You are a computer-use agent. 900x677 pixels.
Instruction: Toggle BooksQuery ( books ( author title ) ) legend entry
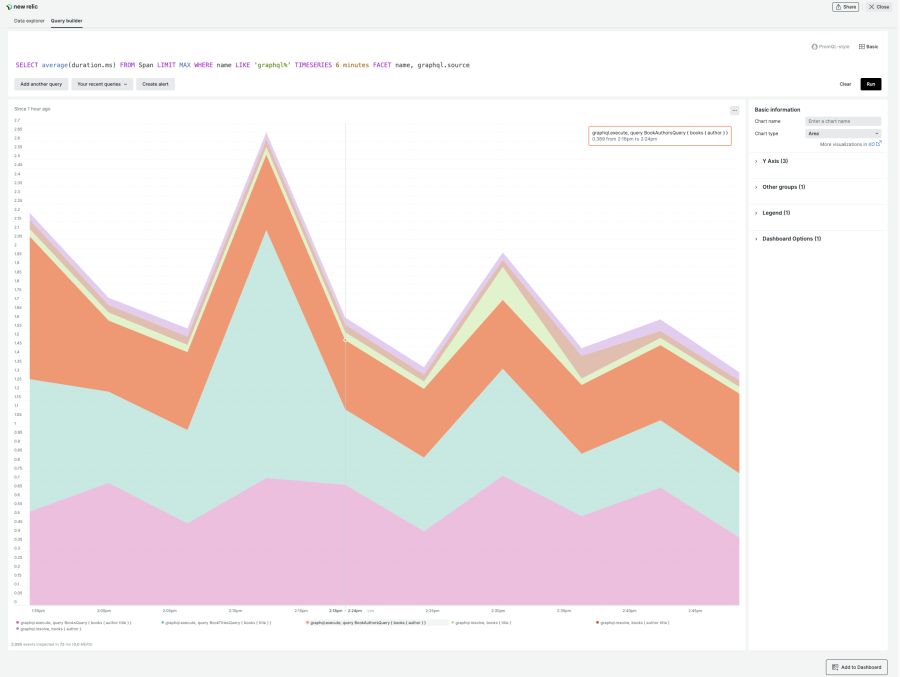[74, 622]
